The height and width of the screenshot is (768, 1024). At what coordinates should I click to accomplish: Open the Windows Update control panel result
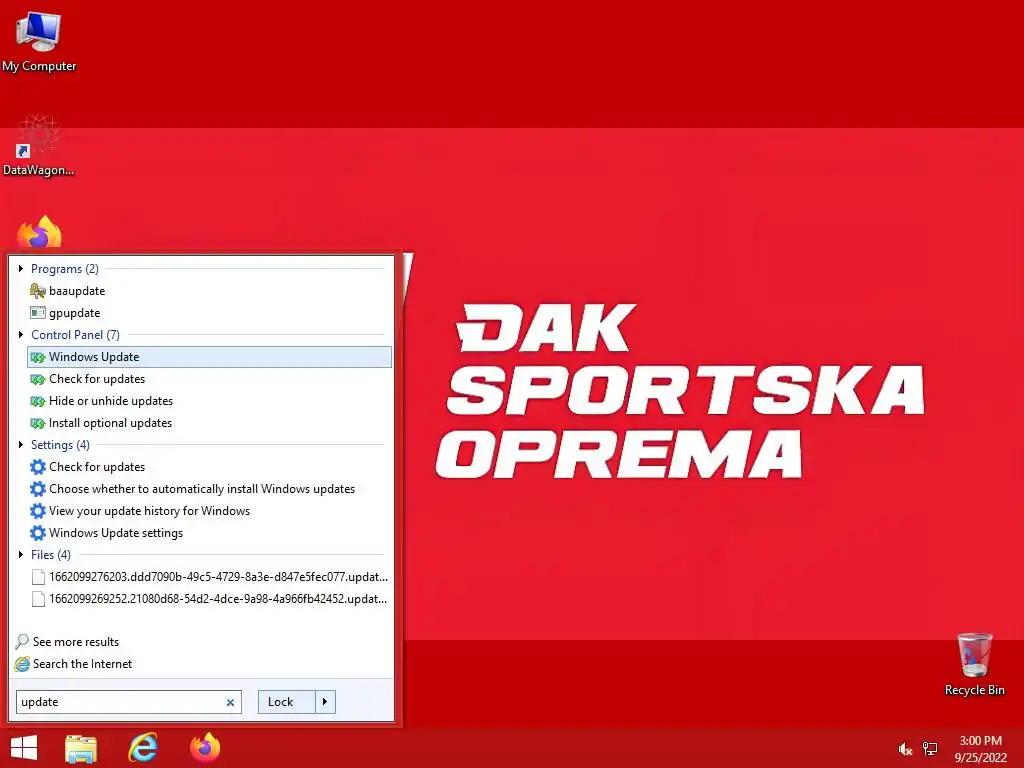click(x=209, y=357)
